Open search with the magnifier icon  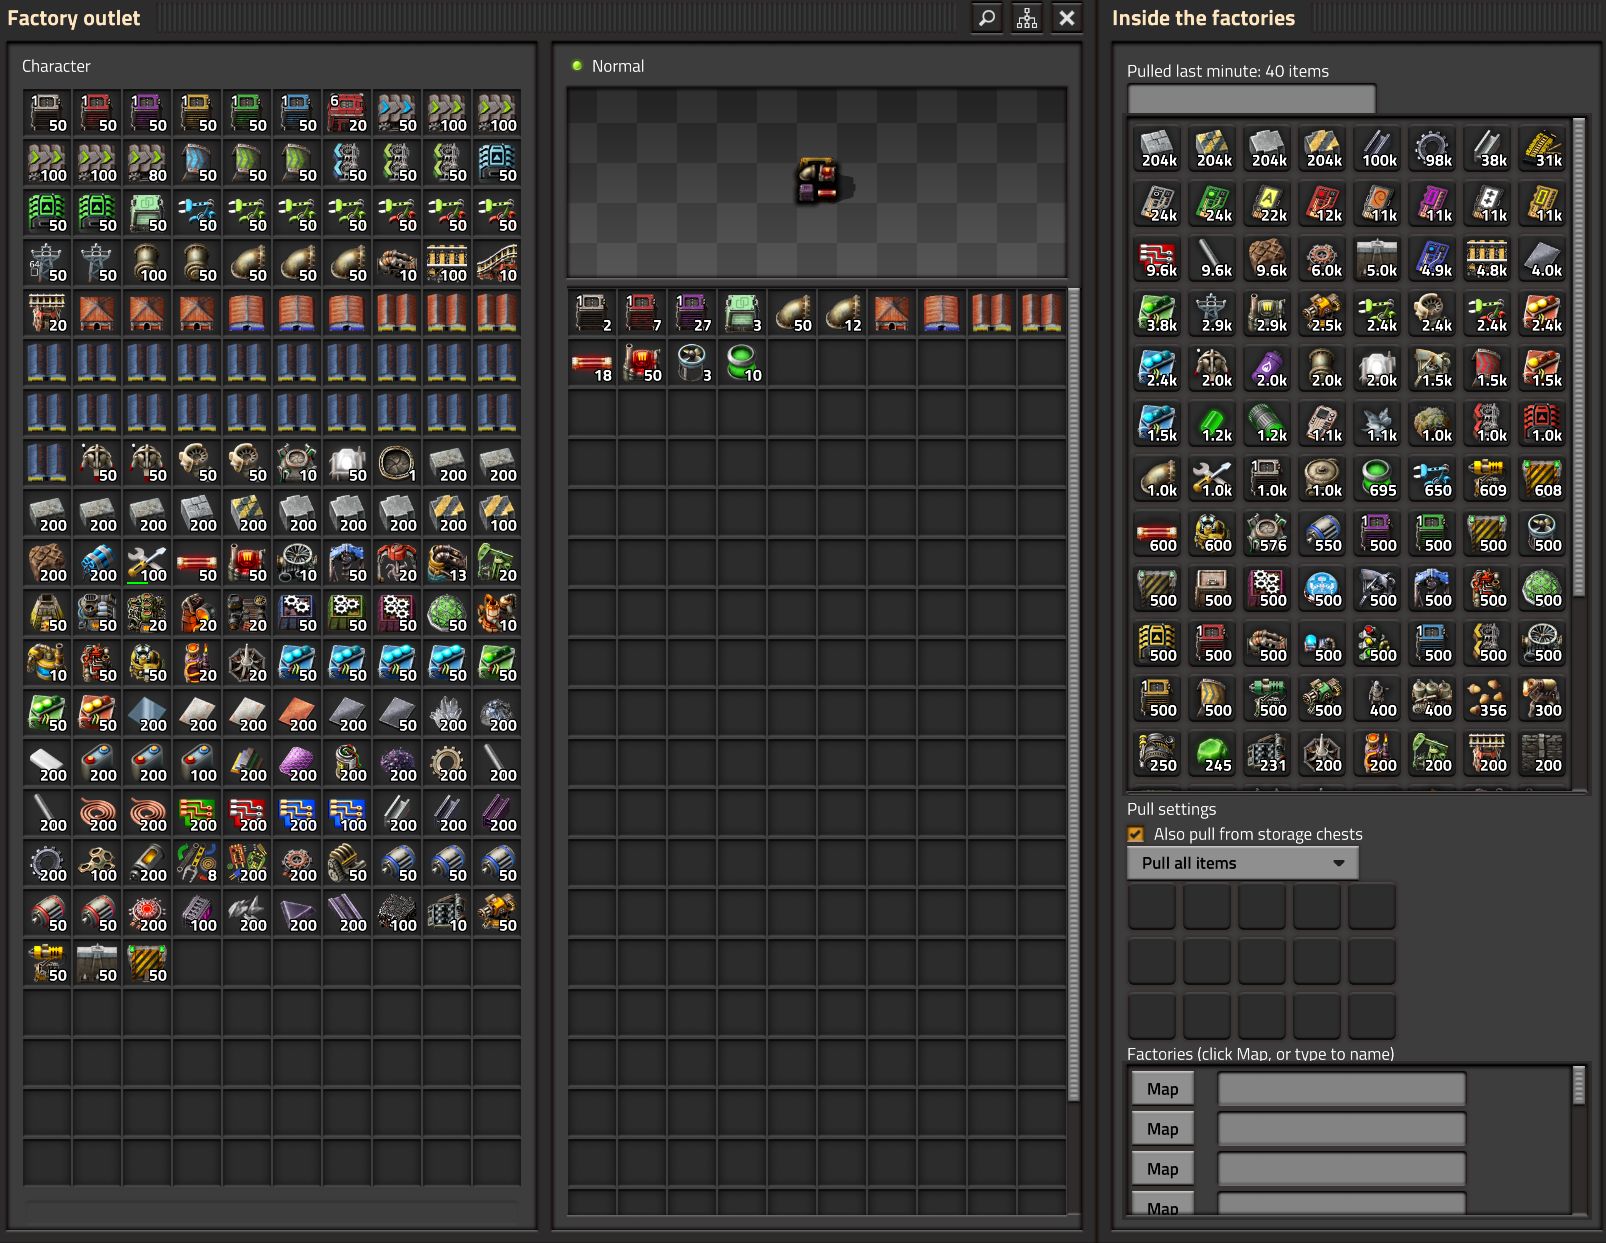[987, 18]
